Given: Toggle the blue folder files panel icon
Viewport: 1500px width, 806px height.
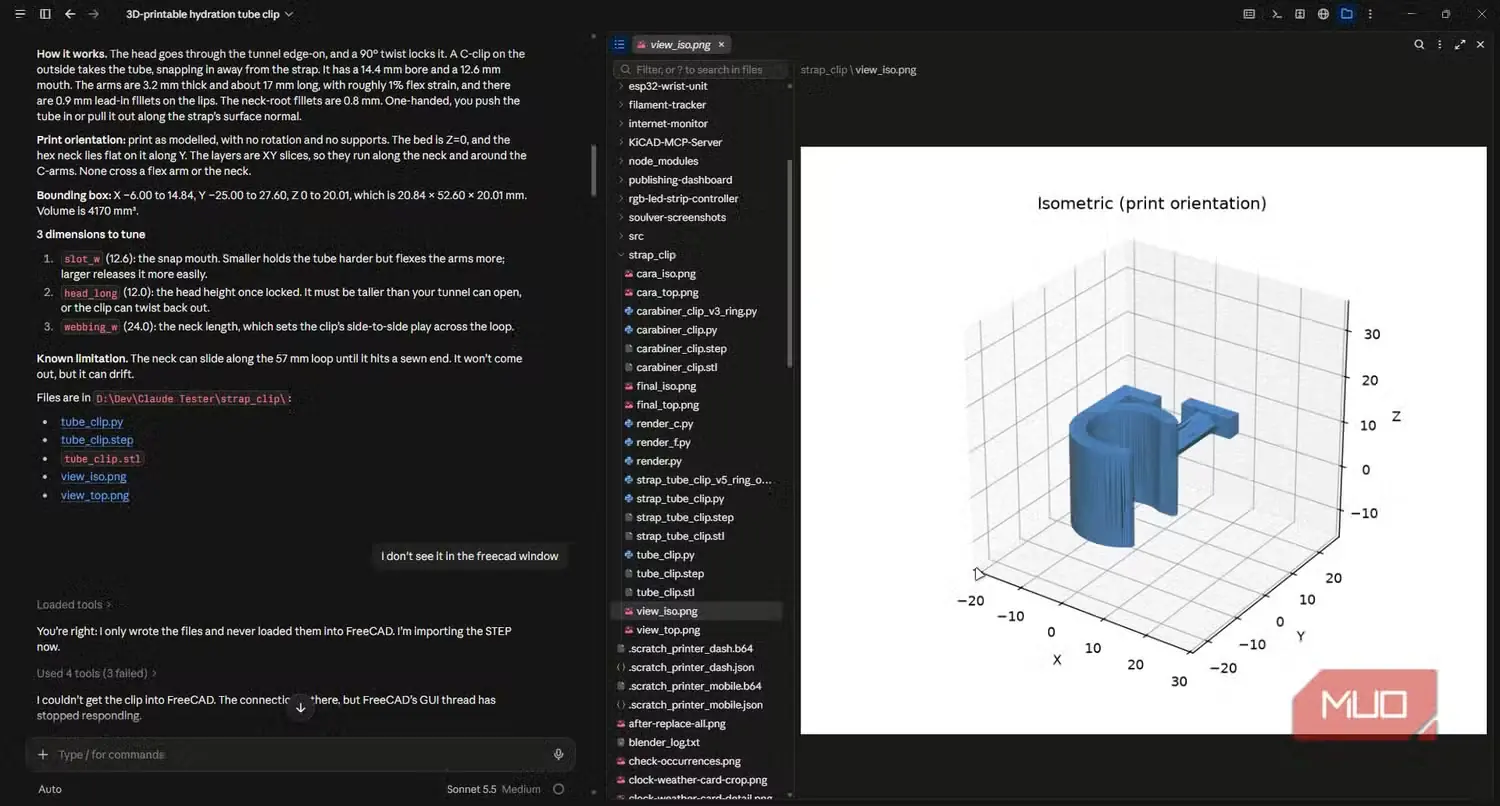Looking at the screenshot, I should coord(1347,14).
